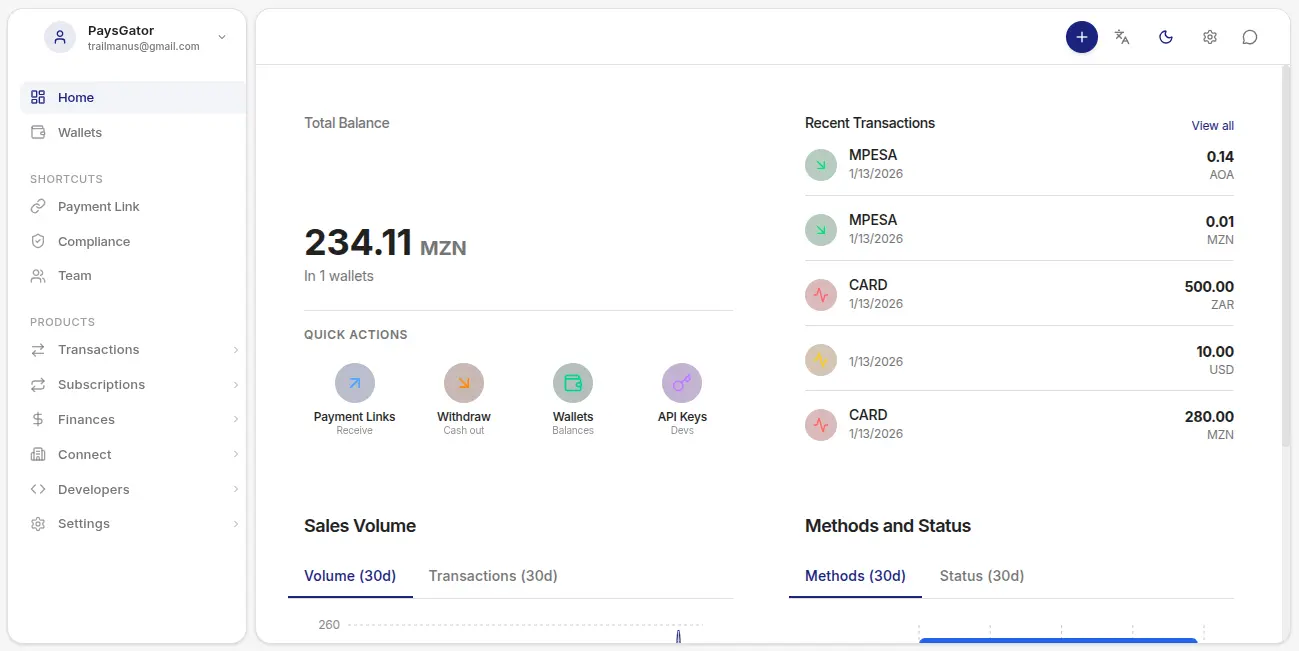Click the plus button in the top bar
The height and width of the screenshot is (651, 1299).
(1081, 36)
